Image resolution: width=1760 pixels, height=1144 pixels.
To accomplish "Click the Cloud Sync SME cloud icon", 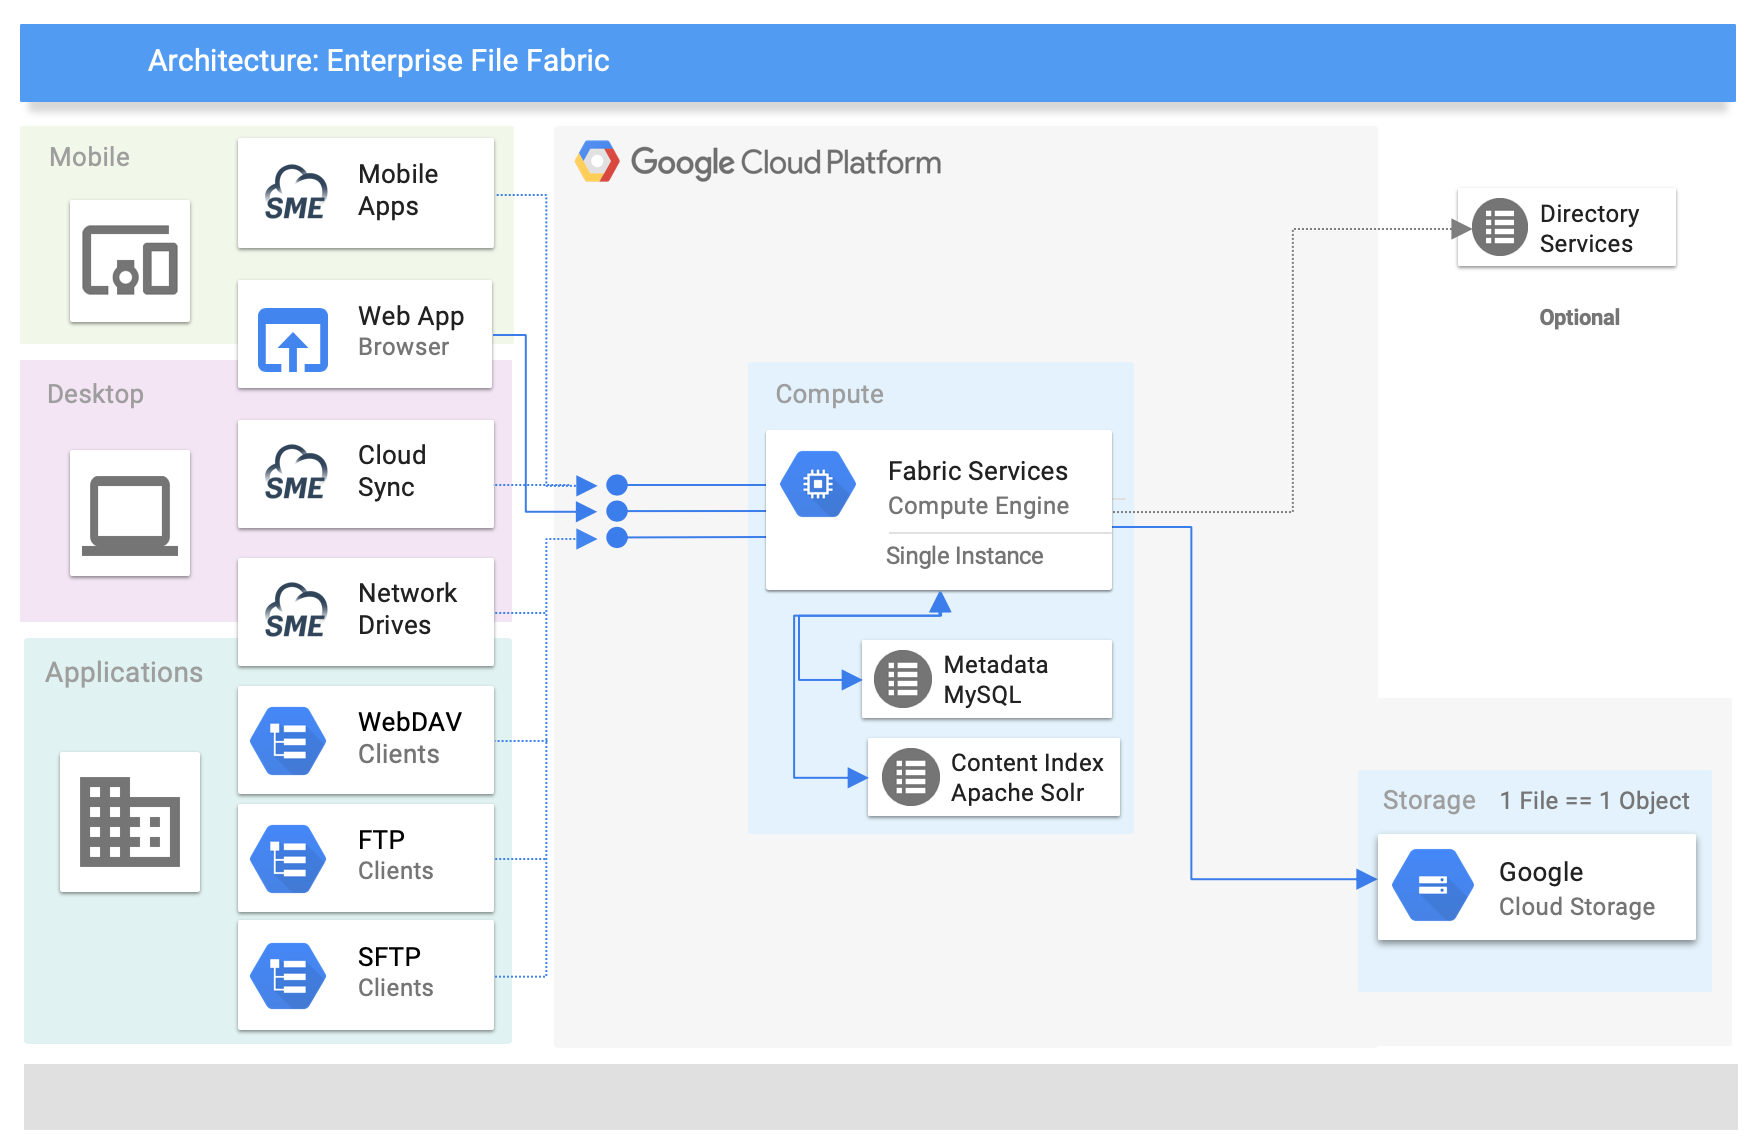I will coord(295,474).
